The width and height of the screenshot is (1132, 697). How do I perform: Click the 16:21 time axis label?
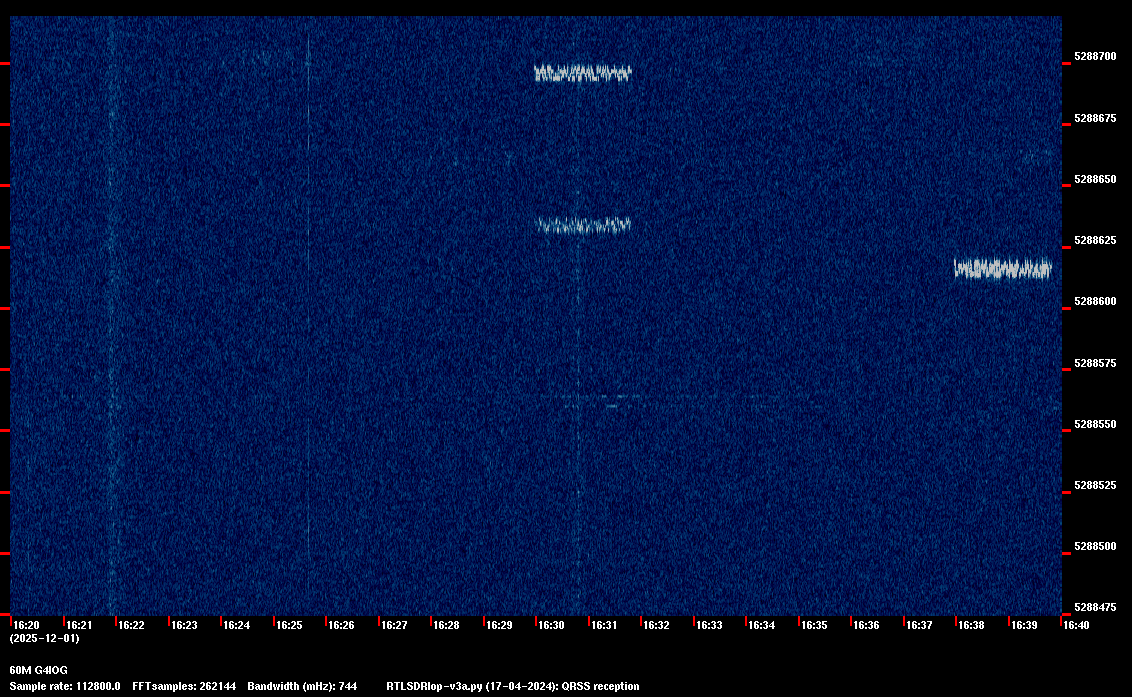pyautogui.click(x=79, y=625)
